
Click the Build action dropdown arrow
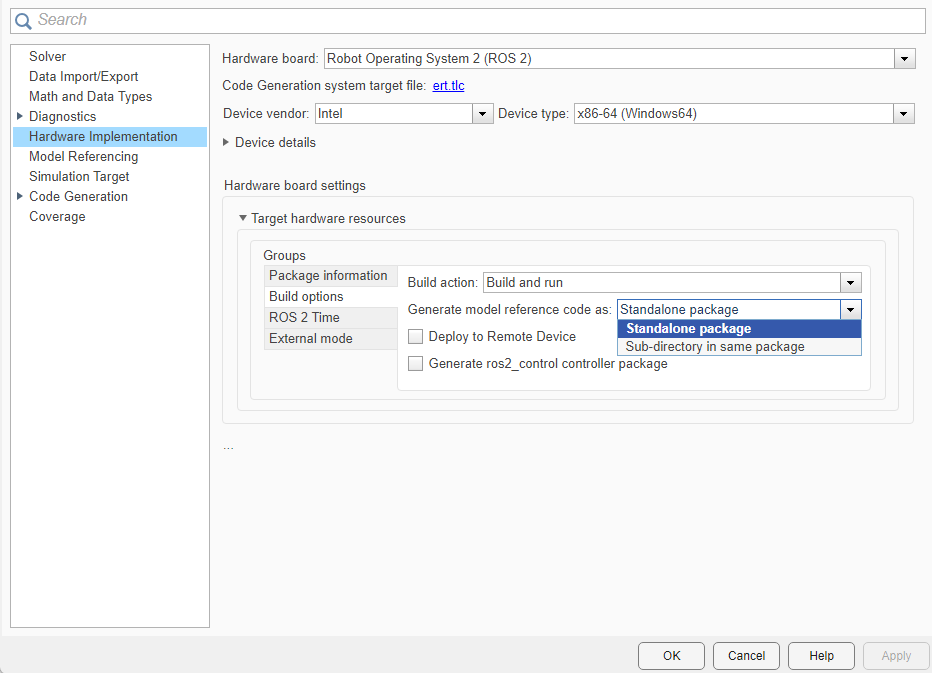pyautogui.click(x=850, y=282)
